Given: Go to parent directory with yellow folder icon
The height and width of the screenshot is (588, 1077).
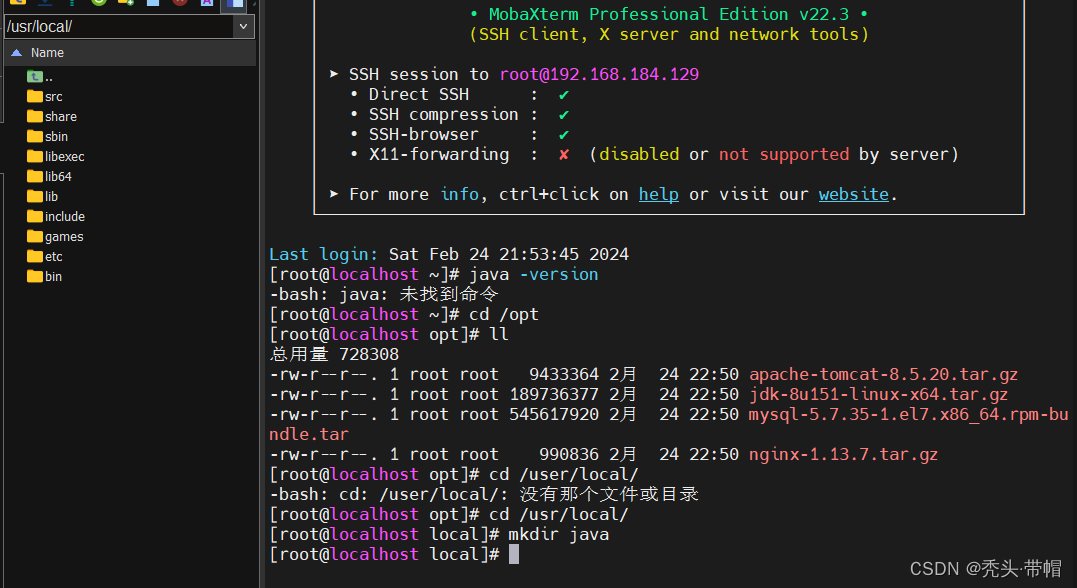Looking at the screenshot, I should pos(16,5).
